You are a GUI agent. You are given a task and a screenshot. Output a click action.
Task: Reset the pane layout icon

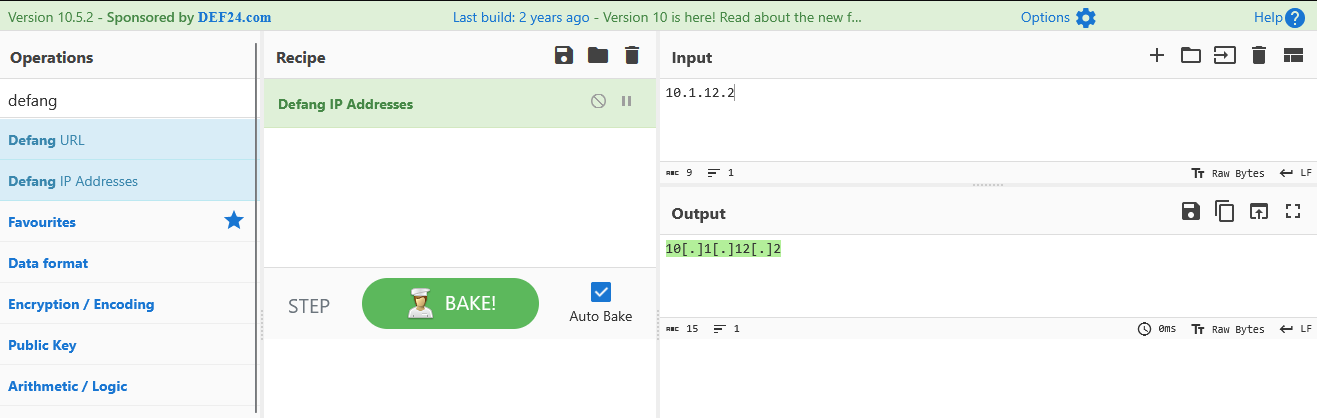[1293, 56]
